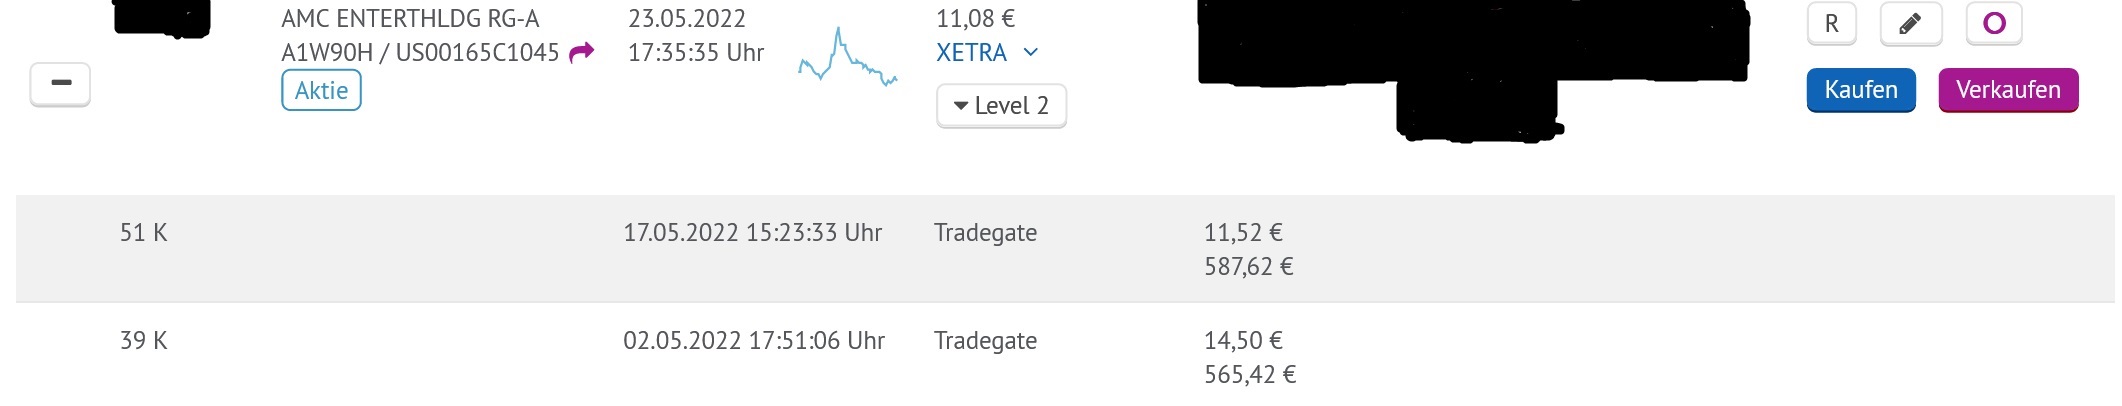
Task: Click Tradegate in the 02.05.2022 row
Action: pos(985,341)
